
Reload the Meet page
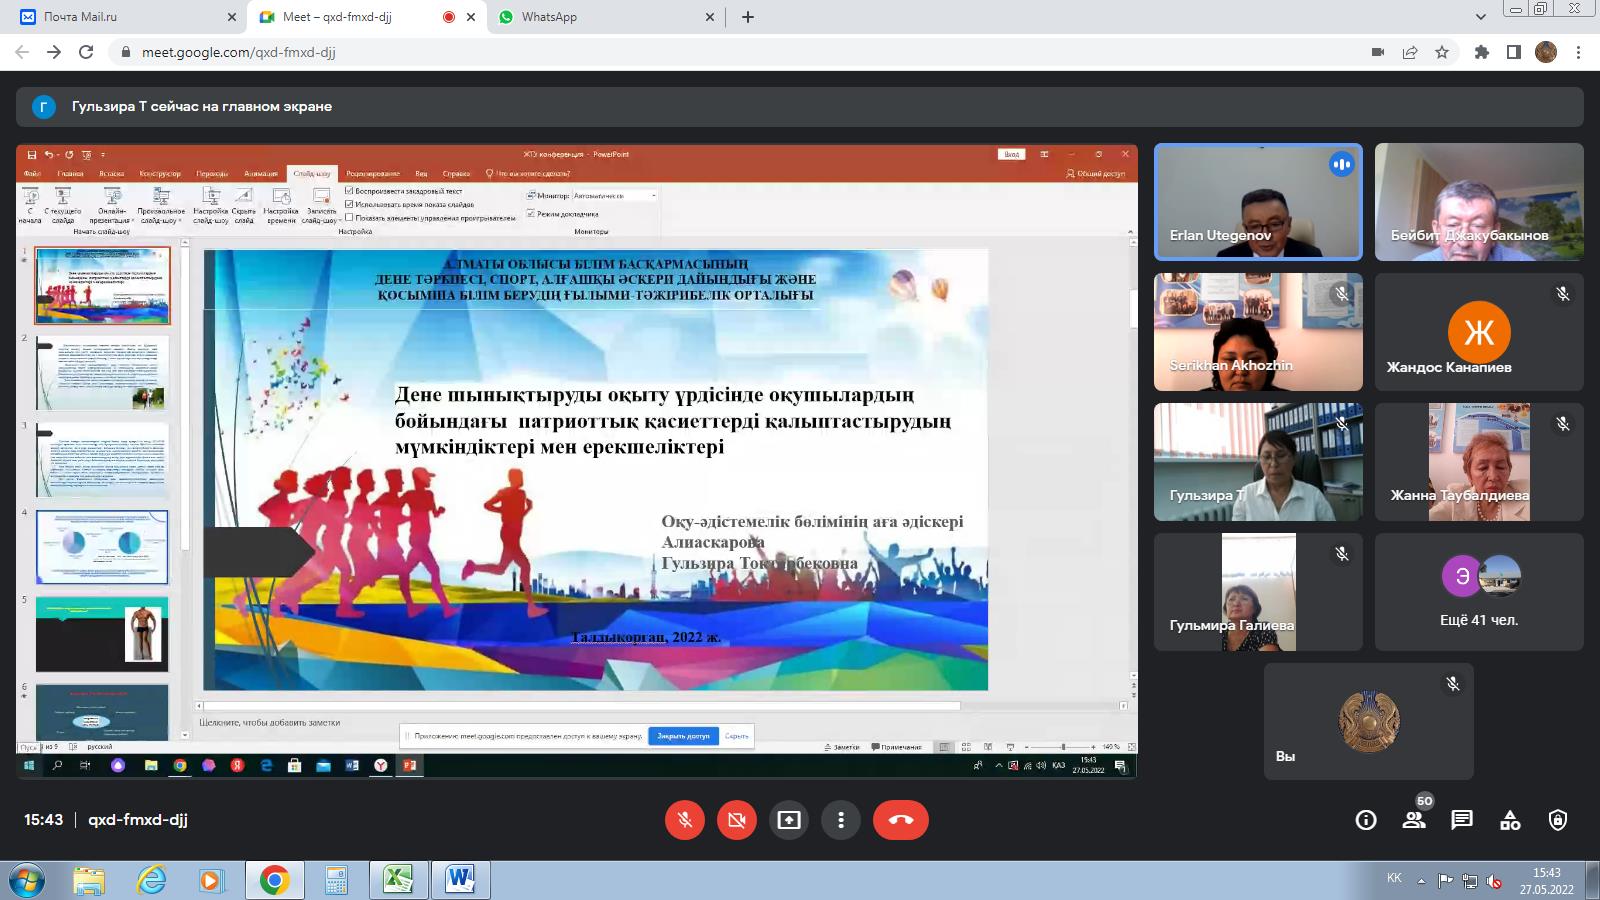pyautogui.click(x=86, y=52)
